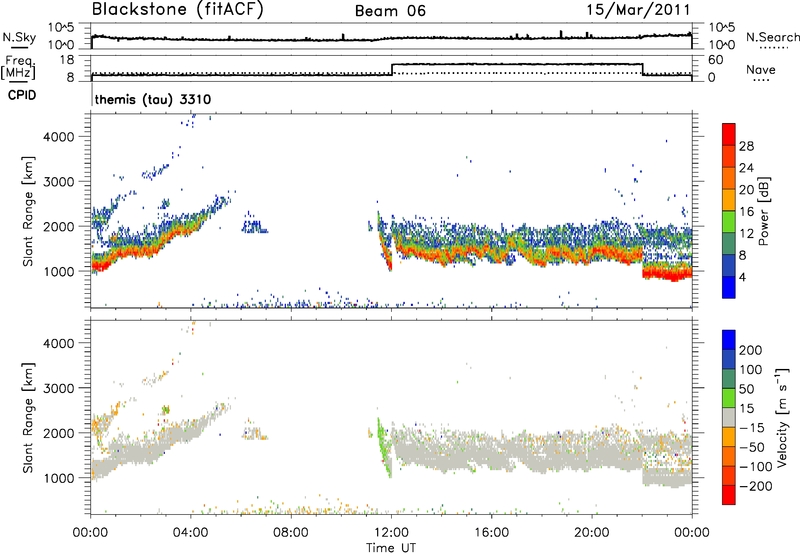Click the green velocity streak near 12:00
800x554 pixels.
[x=384, y=449]
